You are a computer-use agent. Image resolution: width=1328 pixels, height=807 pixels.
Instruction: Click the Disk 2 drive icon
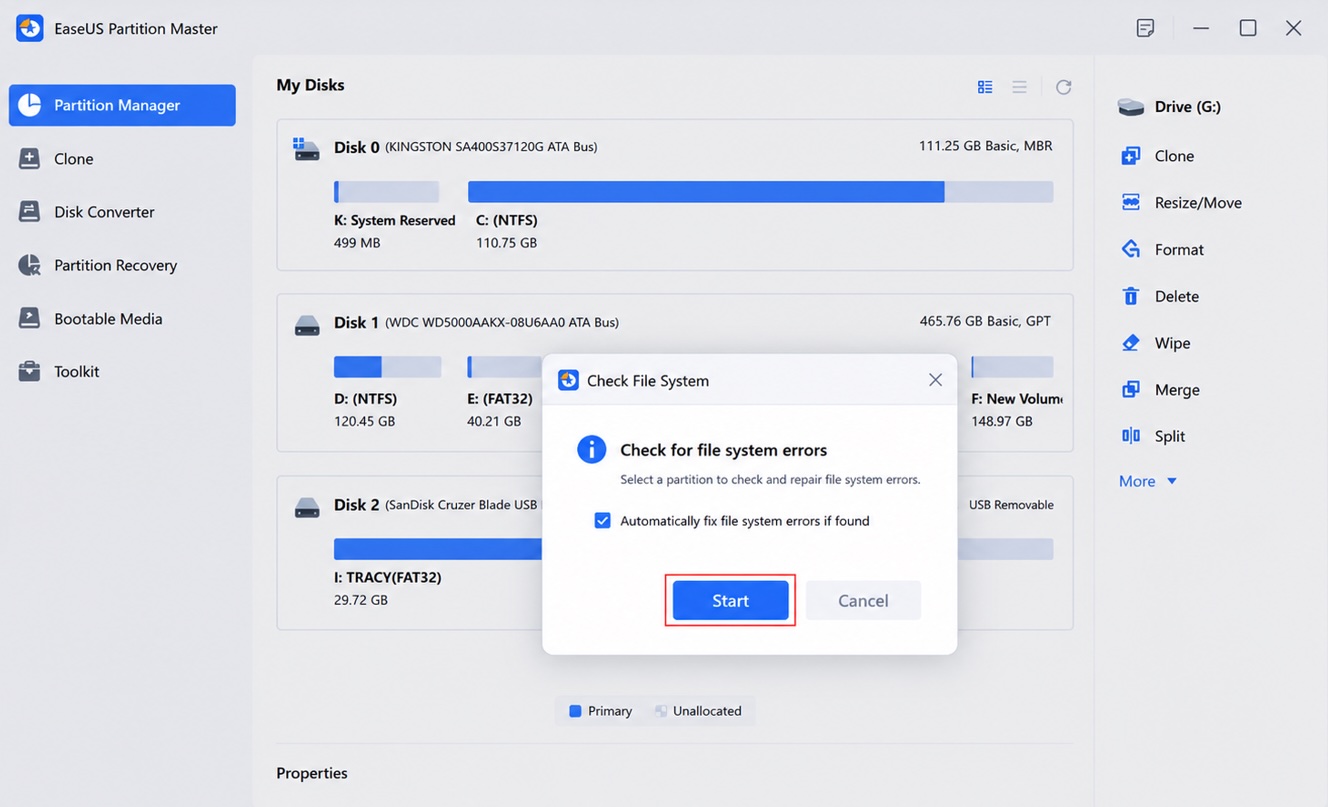tap(307, 508)
